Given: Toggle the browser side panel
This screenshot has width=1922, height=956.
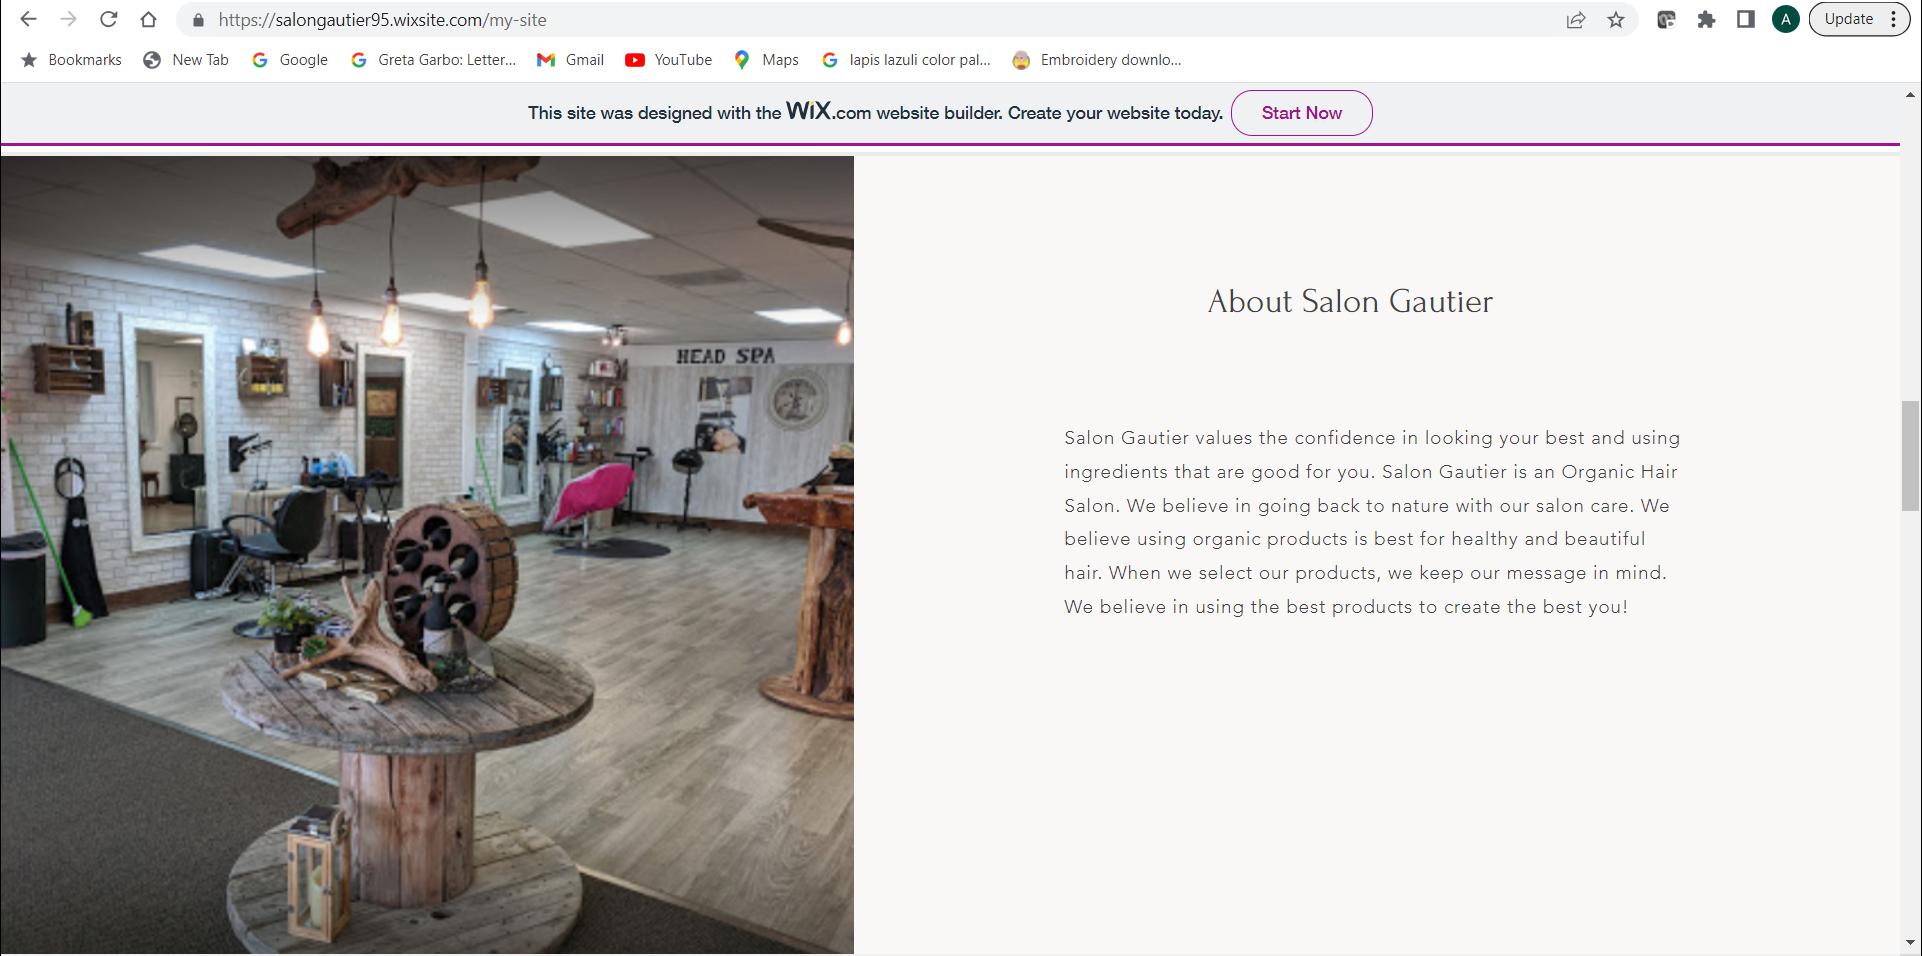Looking at the screenshot, I should tap(1746, 19).
